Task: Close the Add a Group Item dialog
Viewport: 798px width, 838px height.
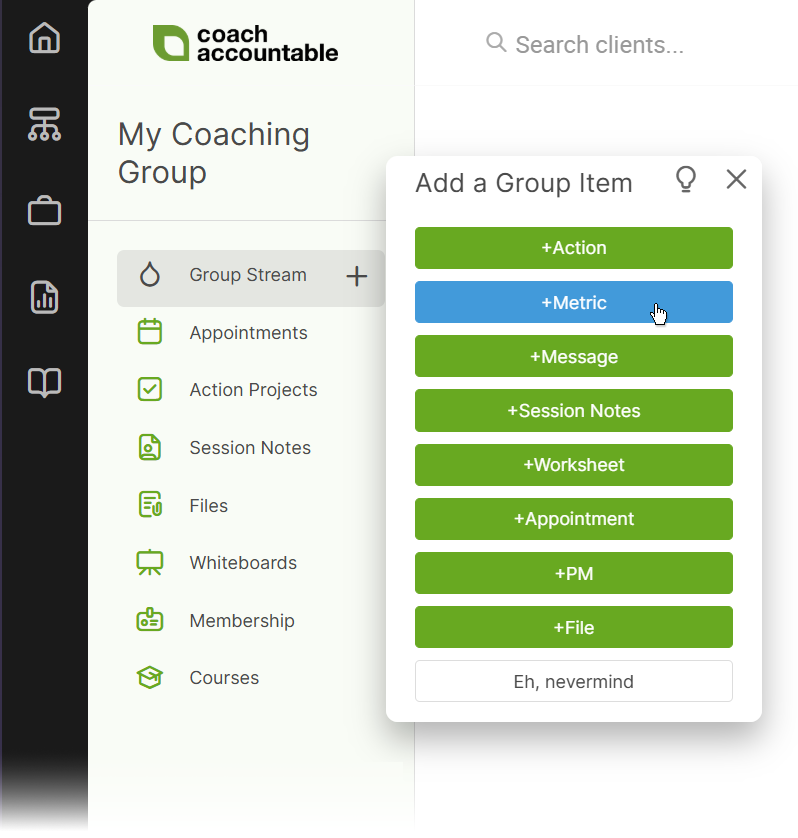Action: pos(736,179)
